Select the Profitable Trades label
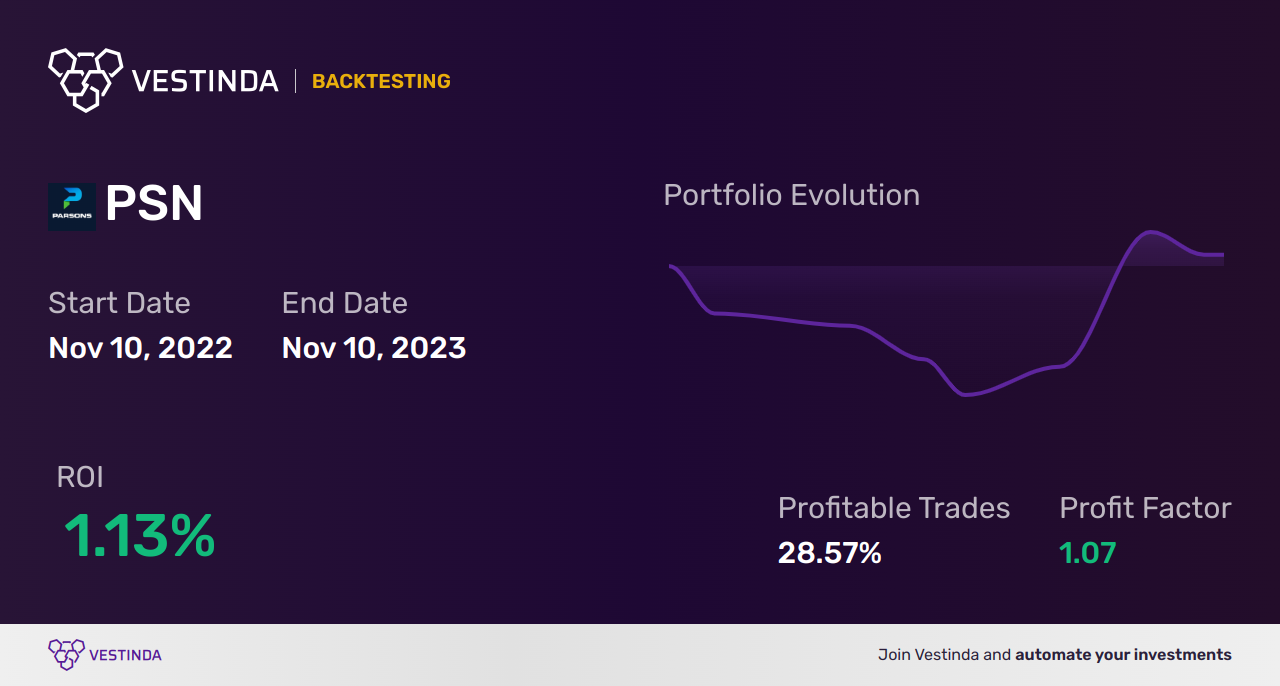This screenshot has width=1280, height=686. 894,508
